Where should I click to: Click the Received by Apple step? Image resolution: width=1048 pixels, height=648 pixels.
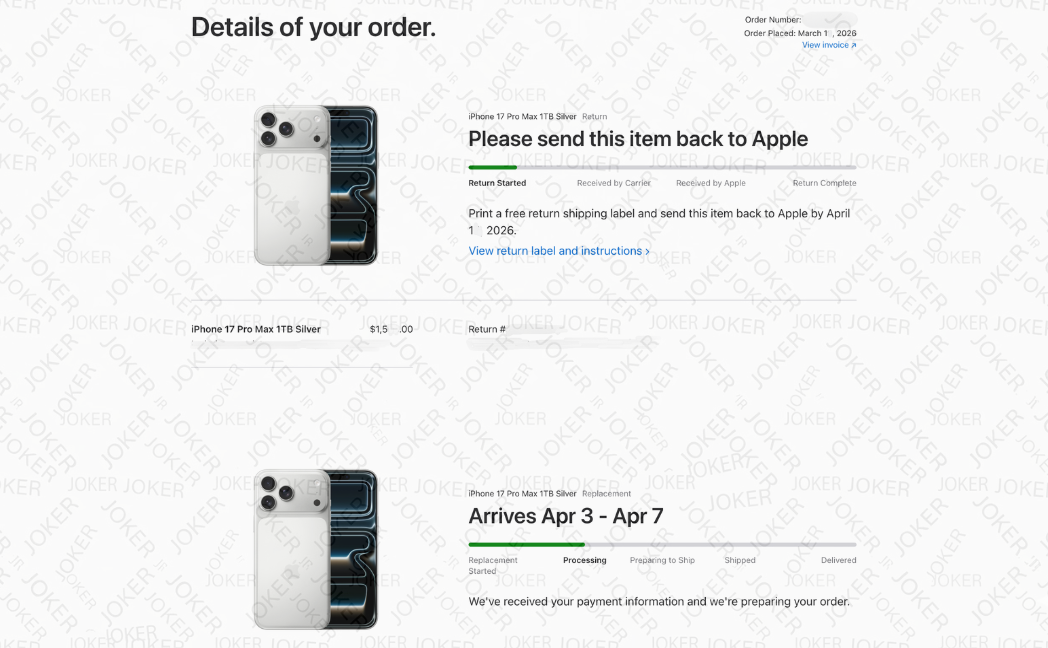click(x=710, y=183)
